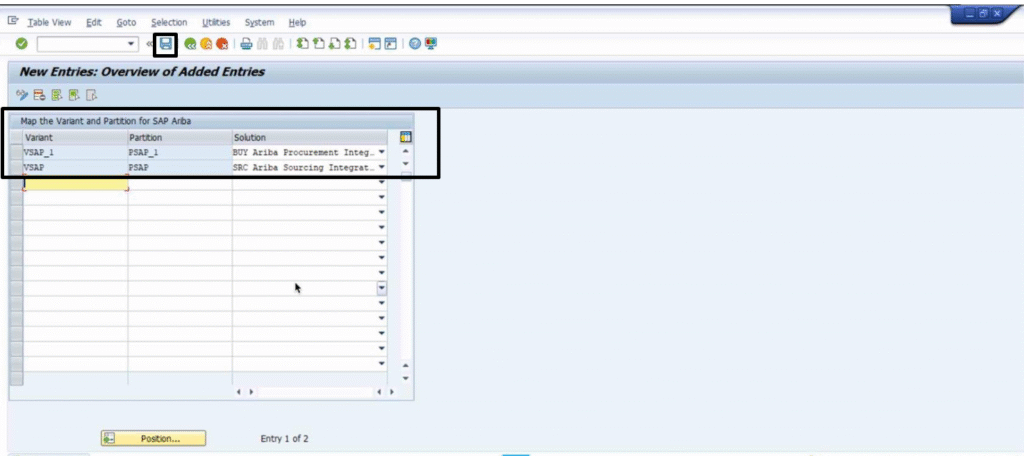
Task: Open the Utilities menu
Action: click(216, 22)
